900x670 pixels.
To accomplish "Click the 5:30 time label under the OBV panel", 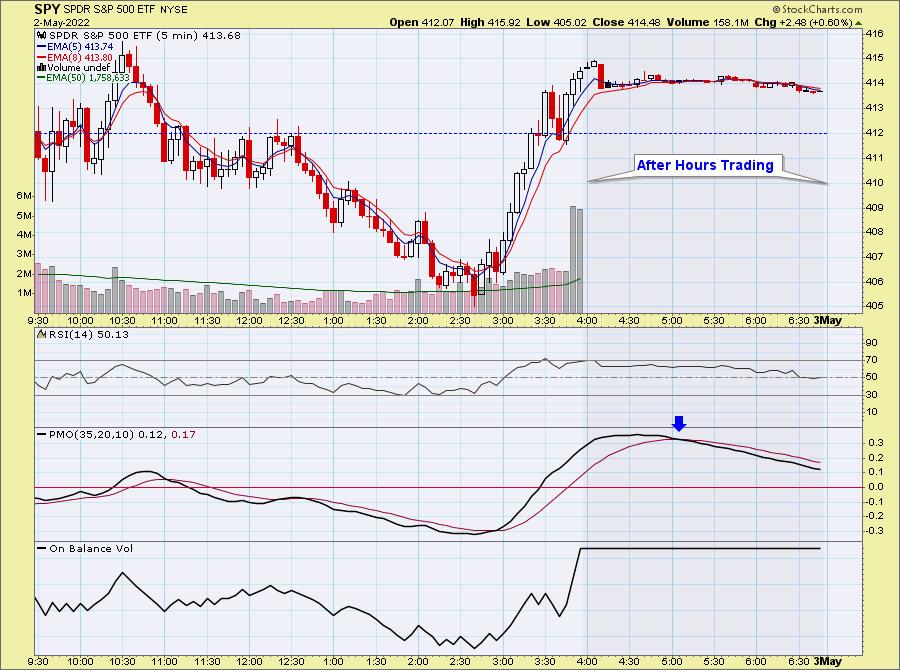I will [x=713, y=661].
